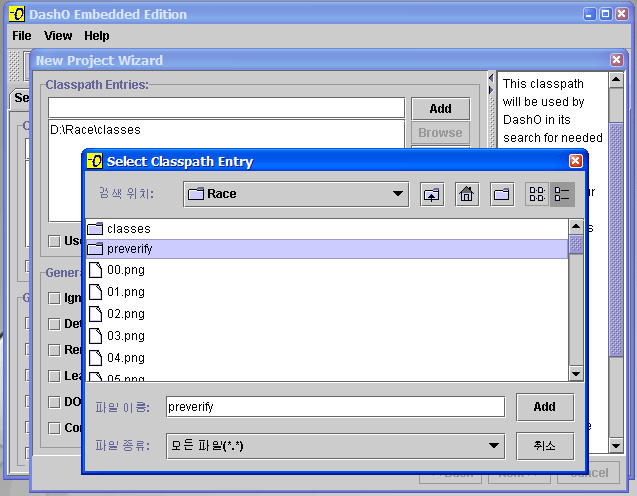The width and height of the screenshot is (637, 496).
Task: Click the file name input field
Action: point(336,407)
